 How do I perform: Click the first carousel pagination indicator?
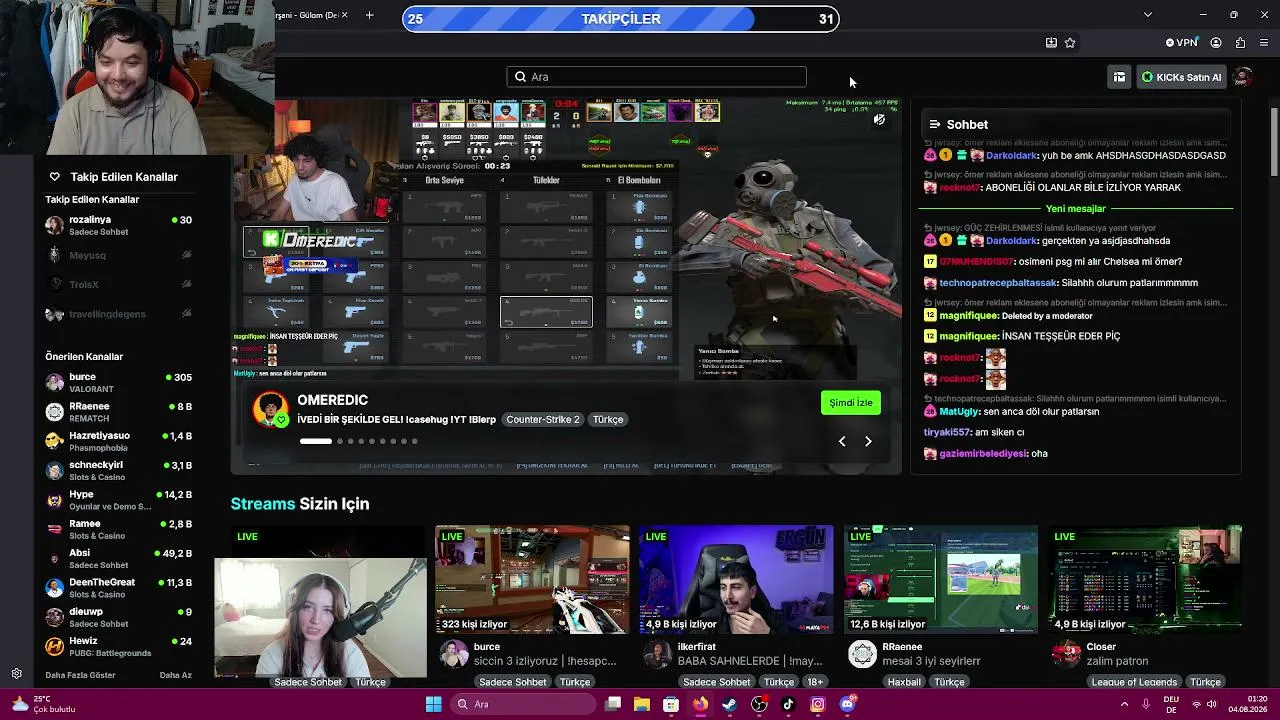pyautogui.click(x=315, y=441)
